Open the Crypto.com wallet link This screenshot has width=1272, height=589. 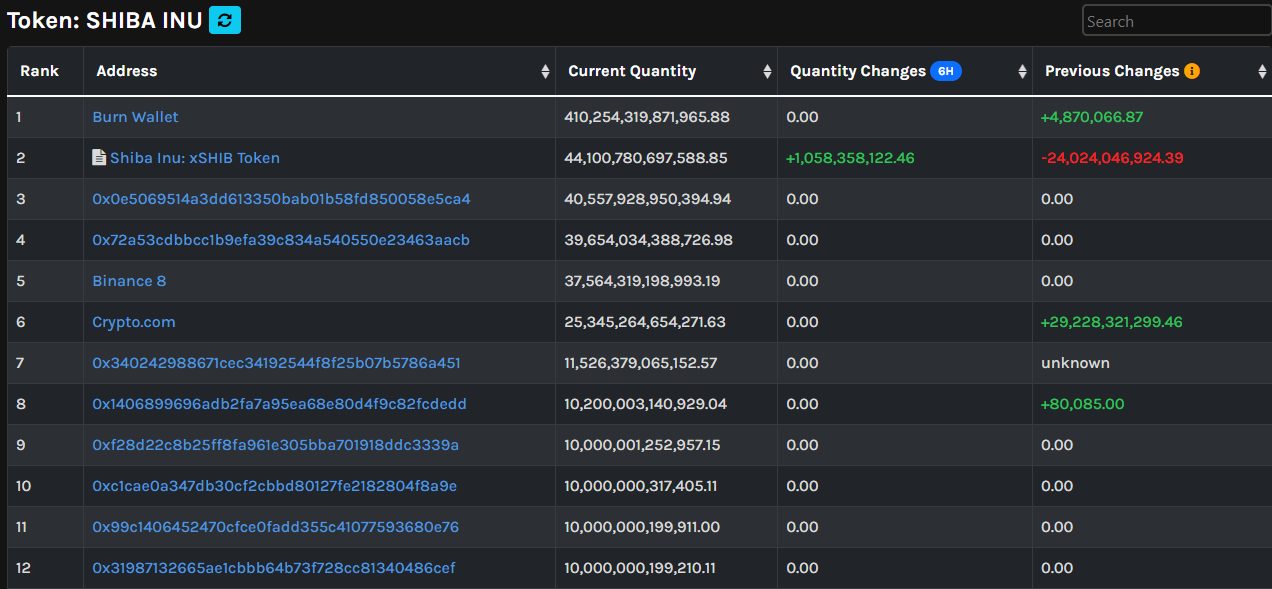pyautogui.click(x=134, y=322)
